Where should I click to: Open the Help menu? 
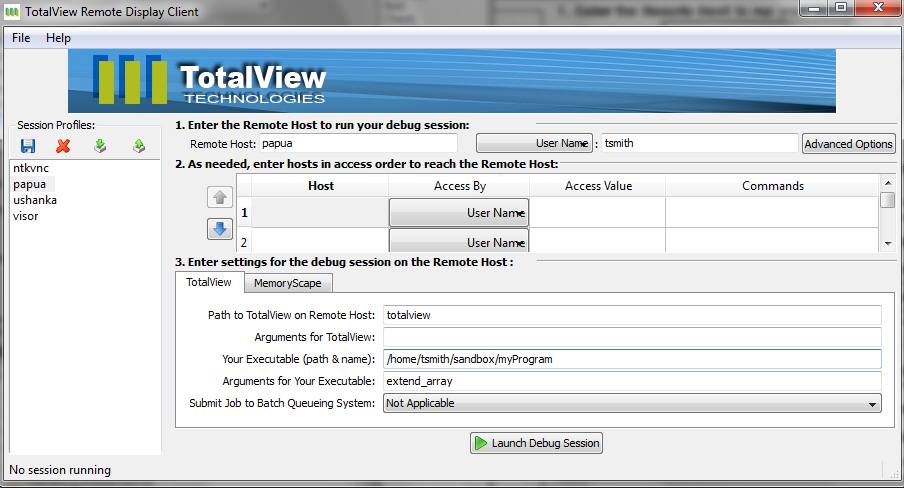tap(58, 38)
